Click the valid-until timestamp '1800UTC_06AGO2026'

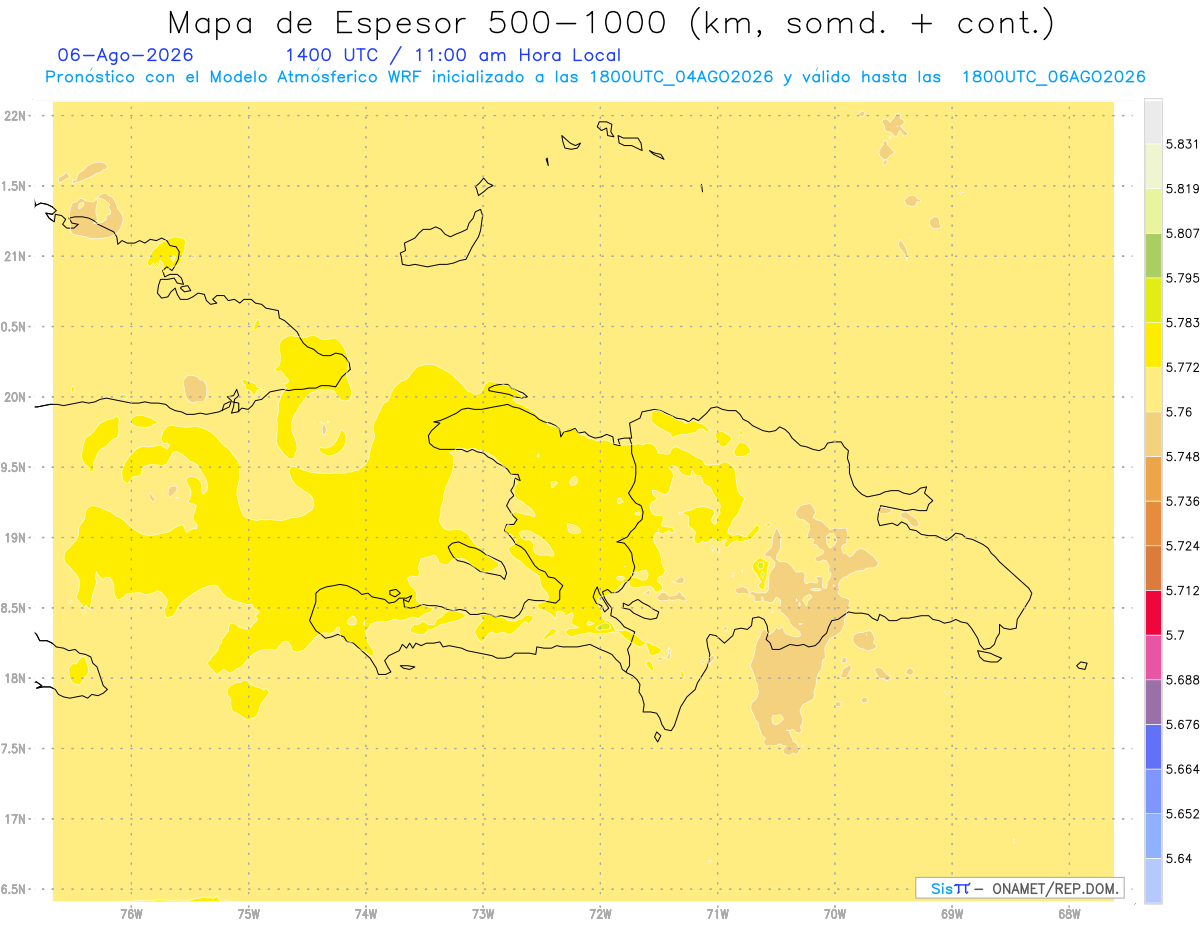coord(1053,77)
